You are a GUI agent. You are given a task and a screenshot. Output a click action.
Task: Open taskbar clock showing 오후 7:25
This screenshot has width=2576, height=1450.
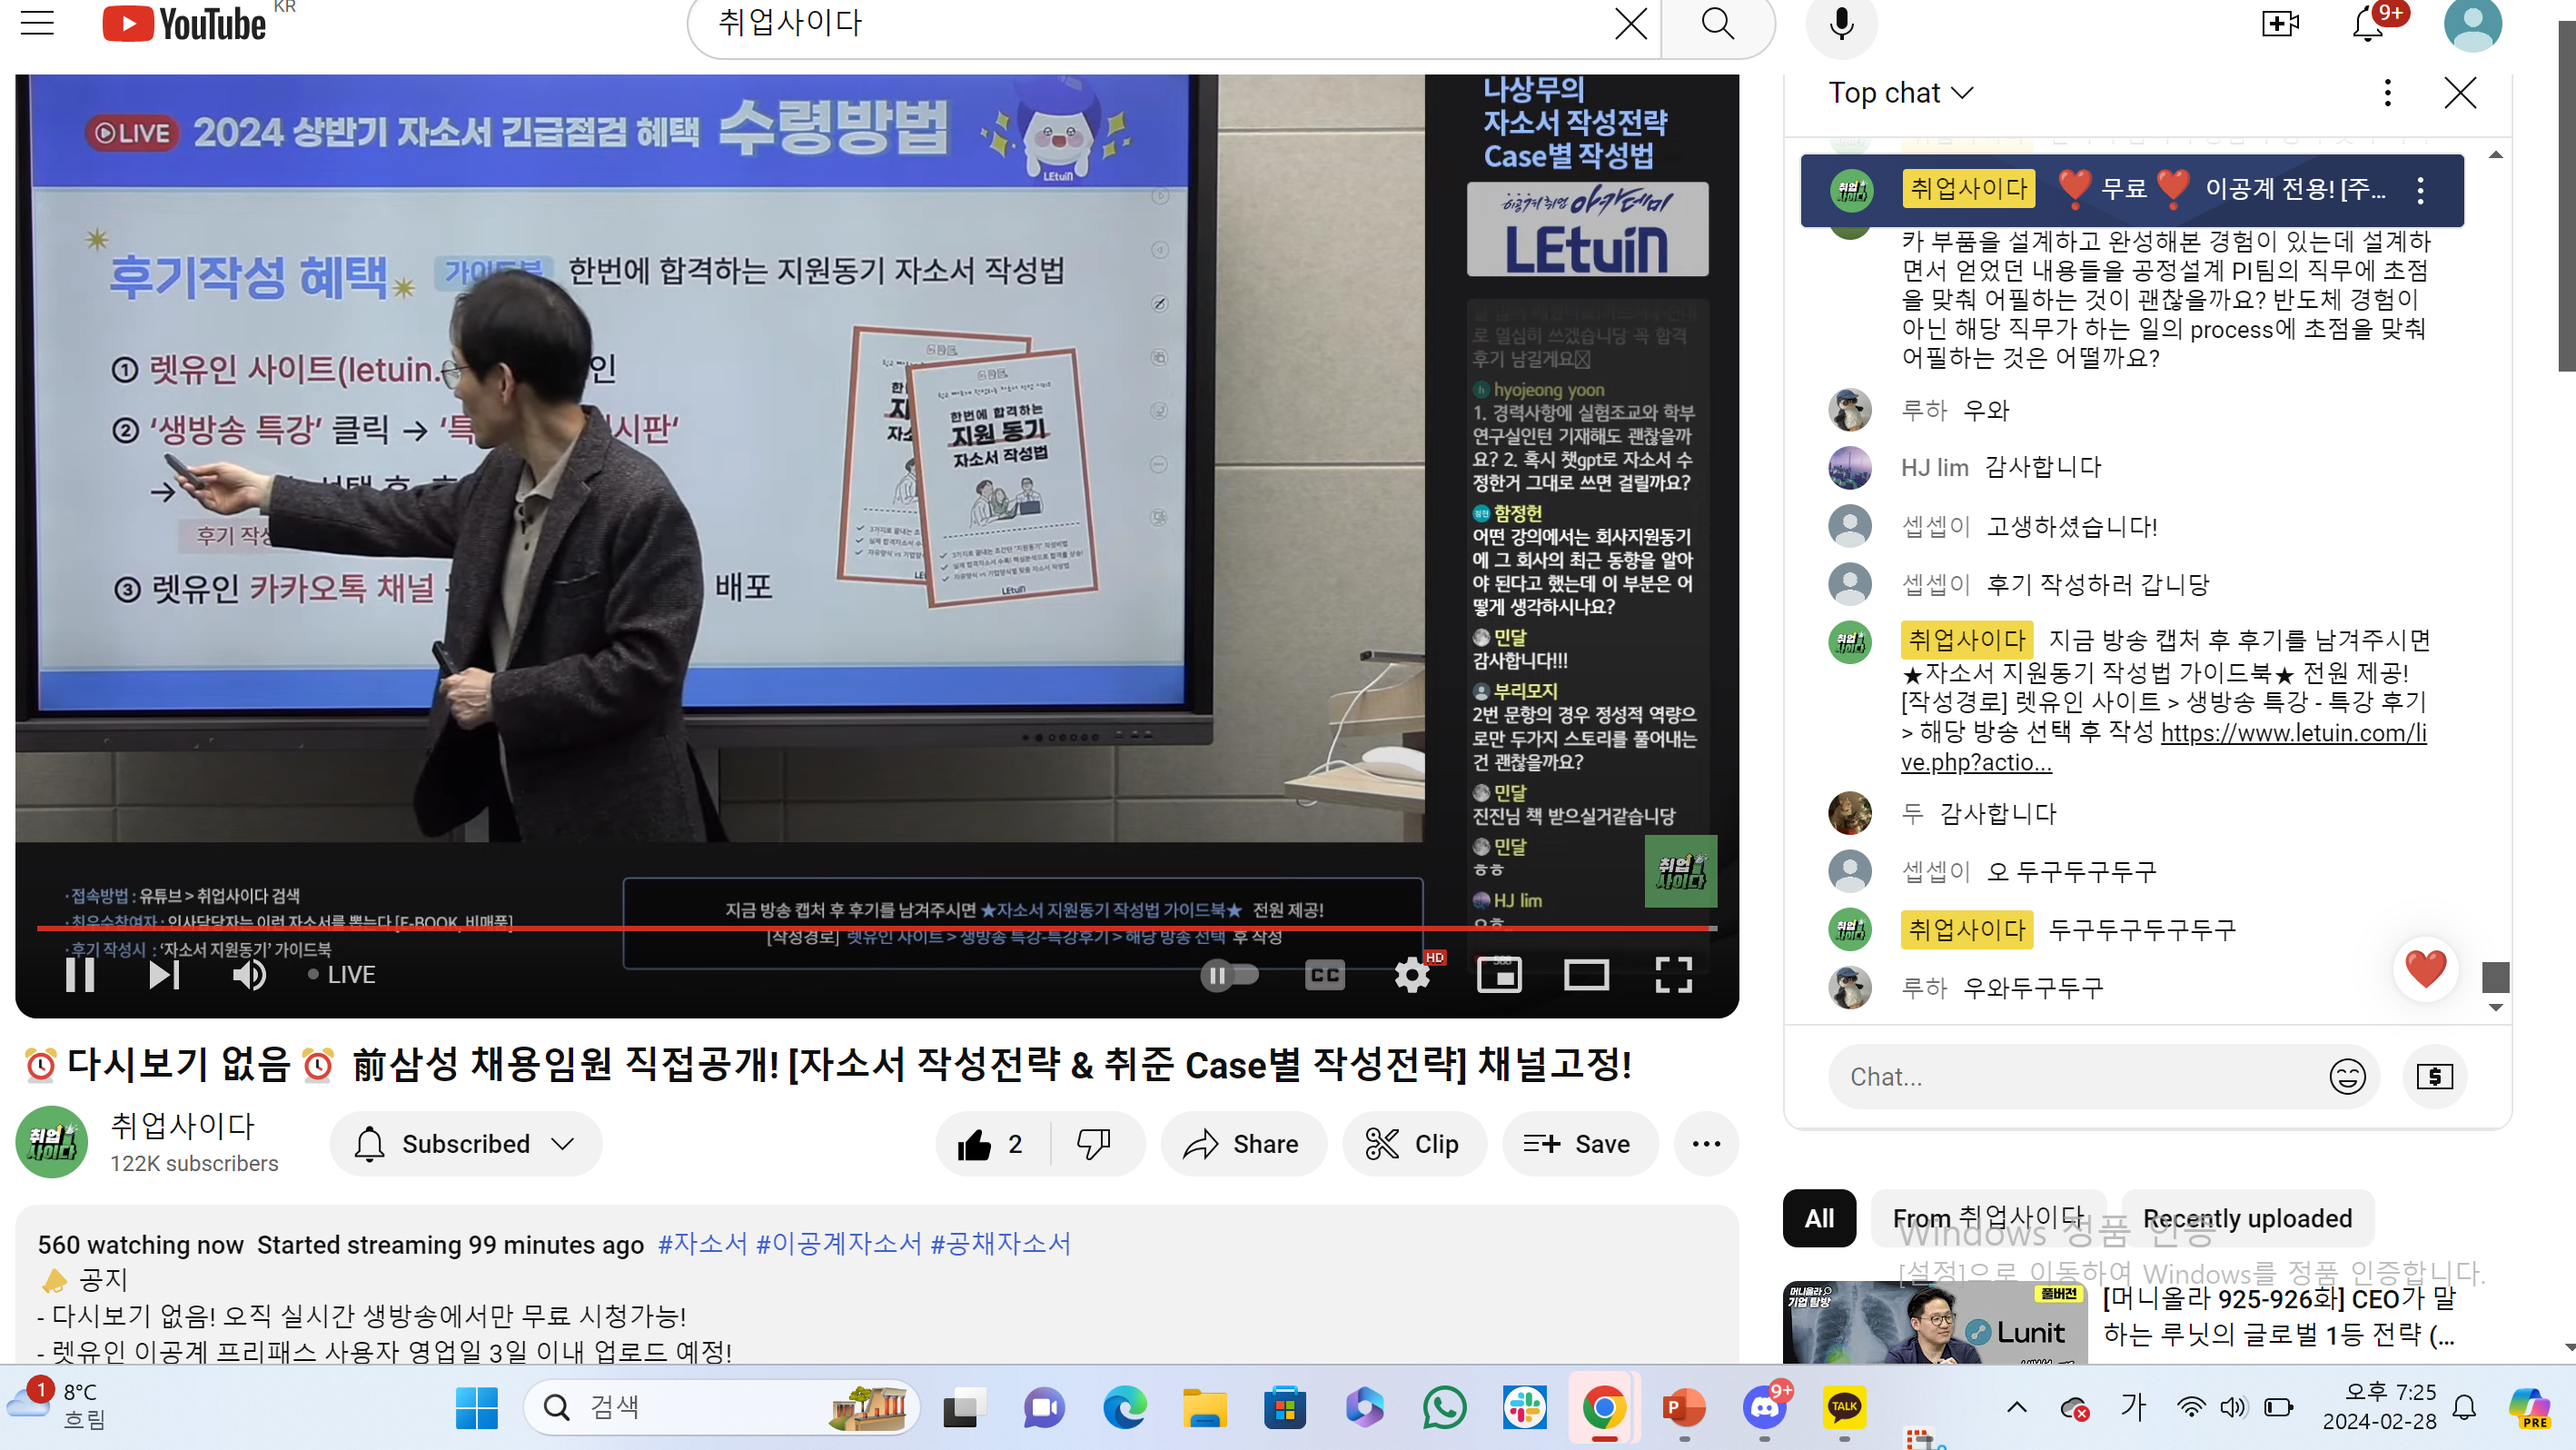pos(2379,1406)
